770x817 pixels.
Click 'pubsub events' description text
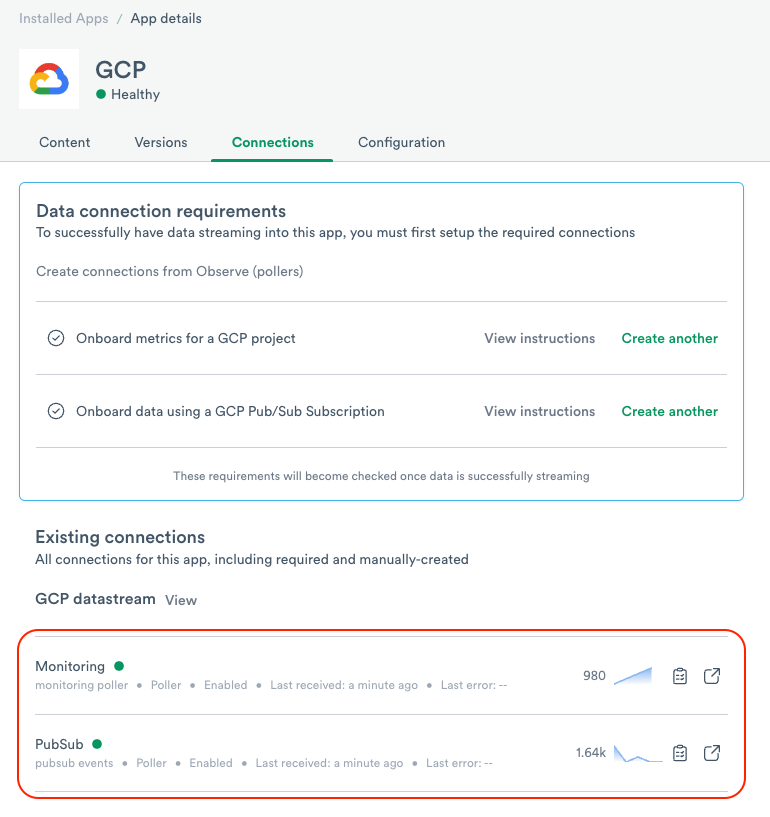[74, 763]
